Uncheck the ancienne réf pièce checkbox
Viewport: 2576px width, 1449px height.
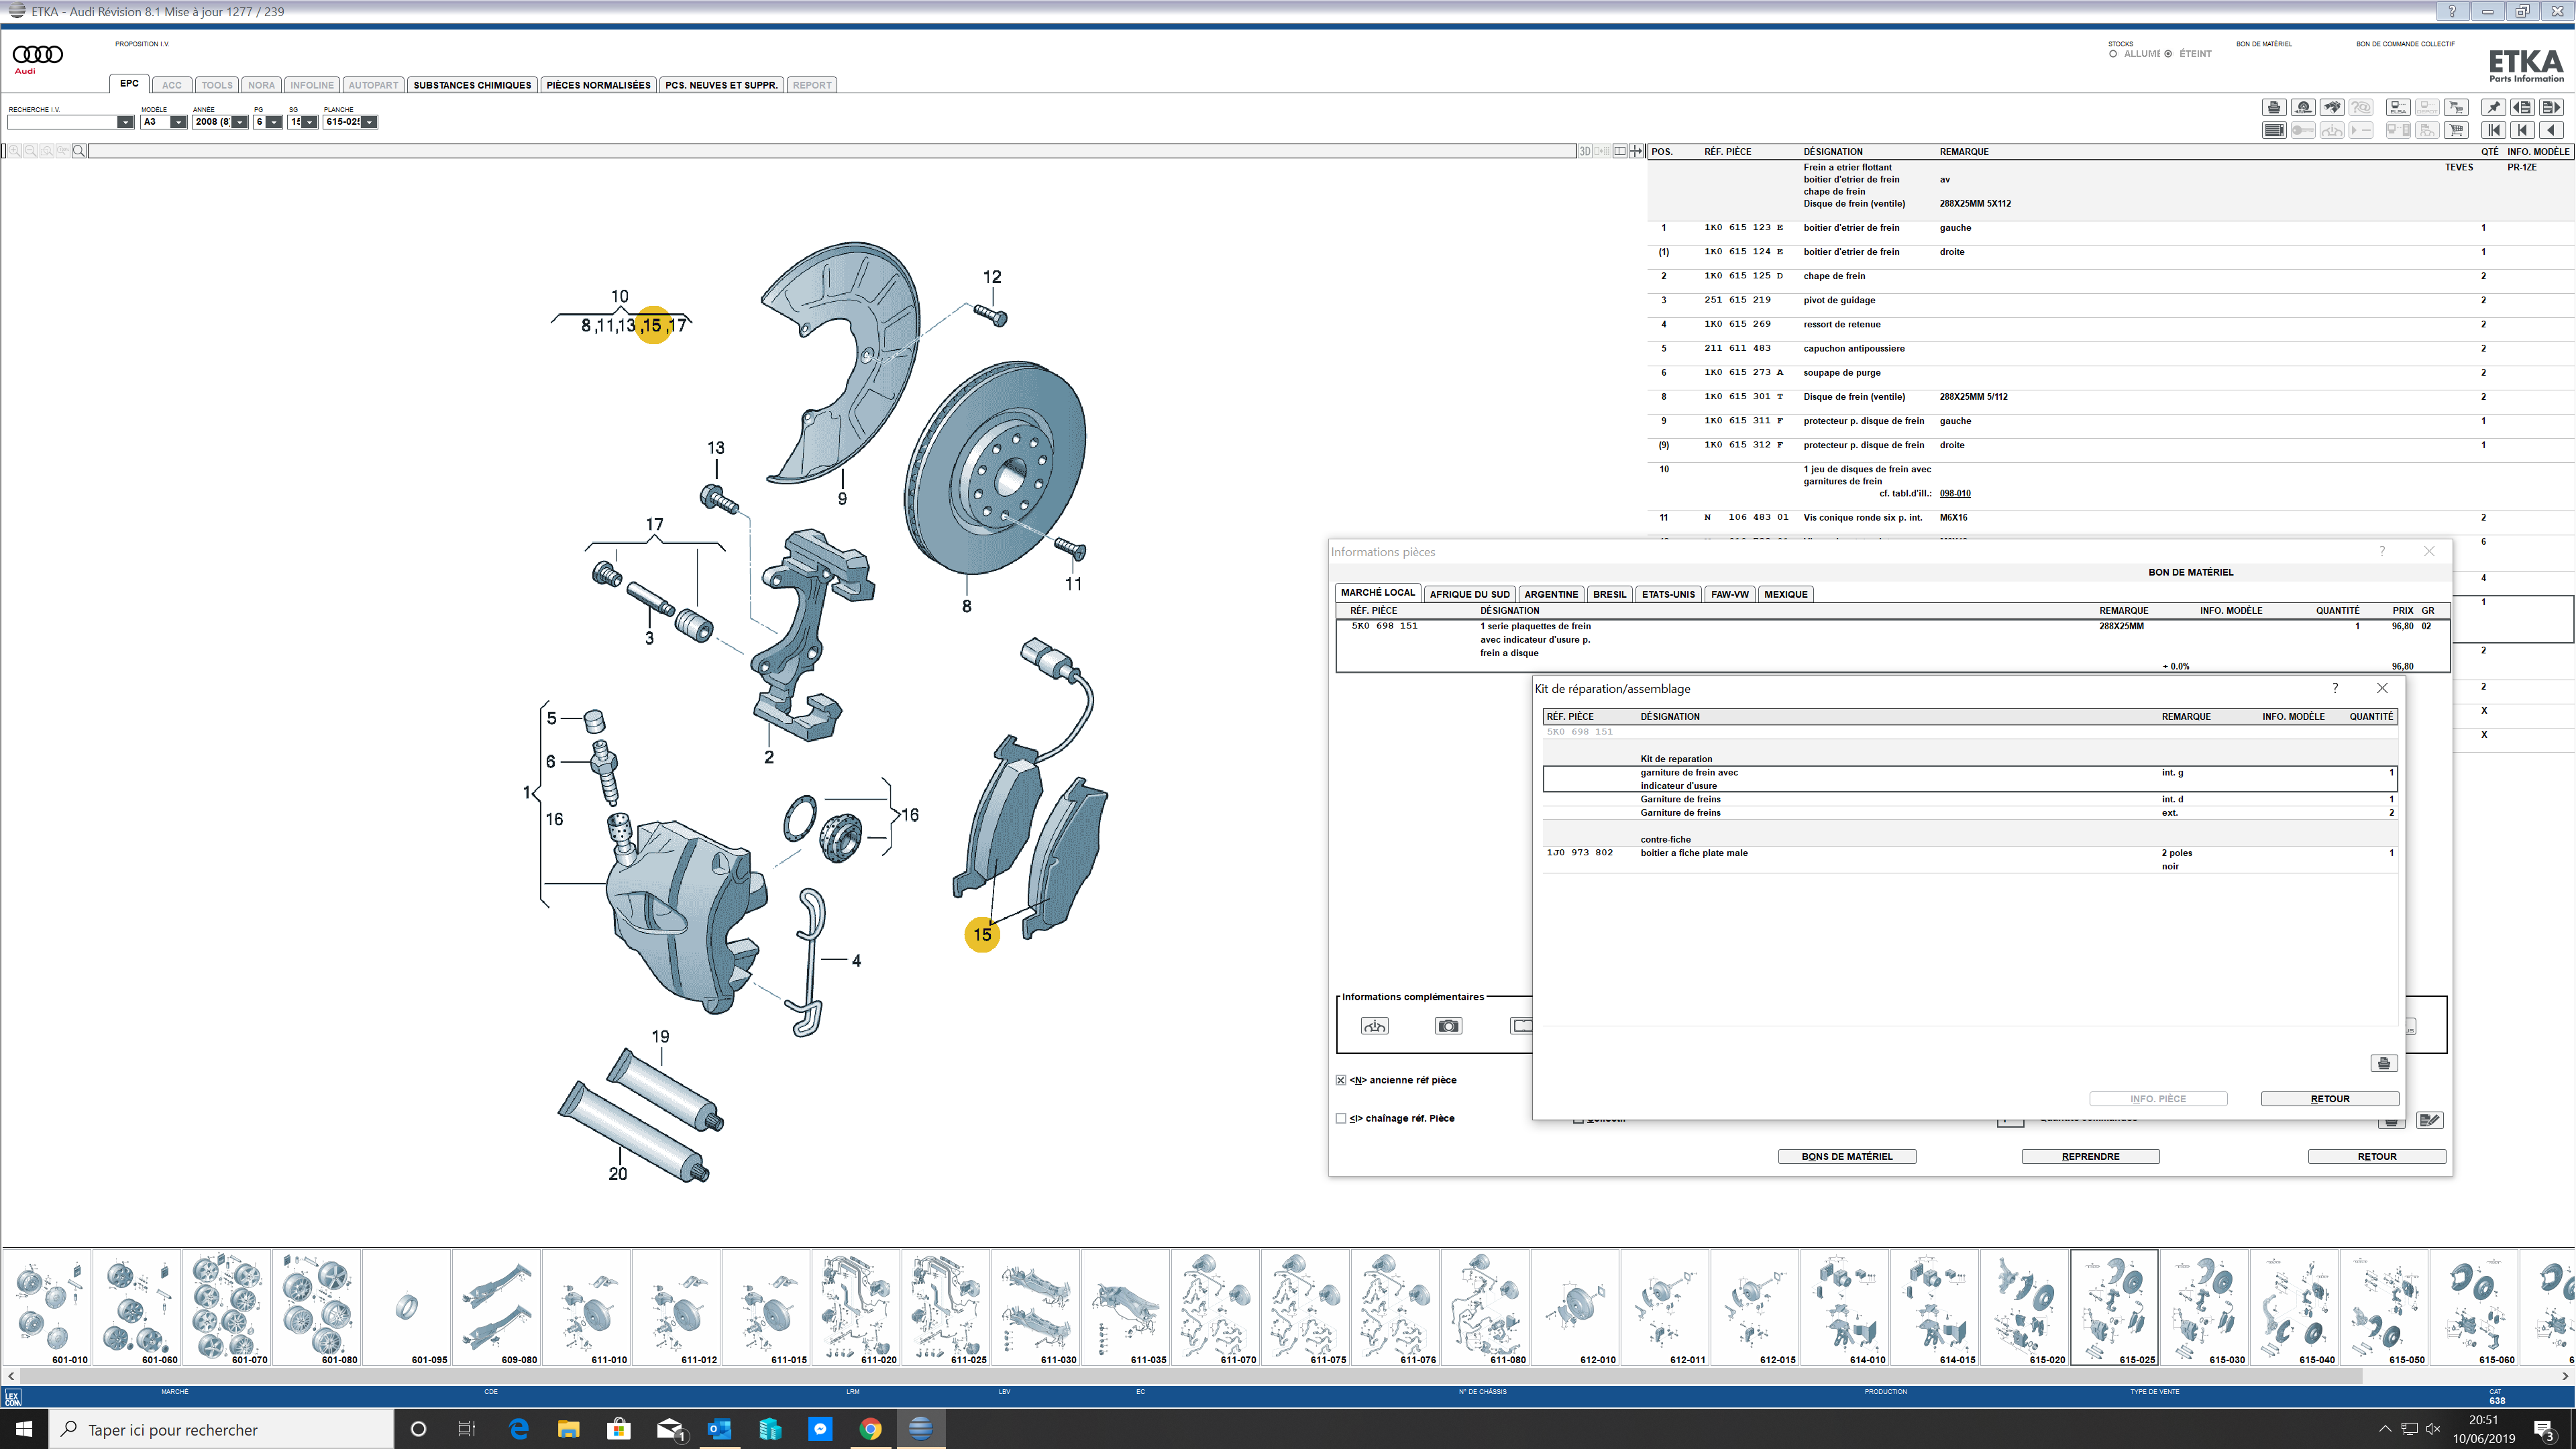point(1341,1080)
